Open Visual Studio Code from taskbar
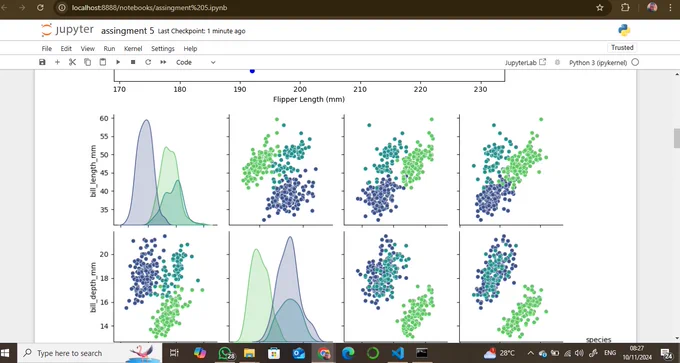Image resolution: width=680 pixels, height=363 pixels. [x=398, y=353]
